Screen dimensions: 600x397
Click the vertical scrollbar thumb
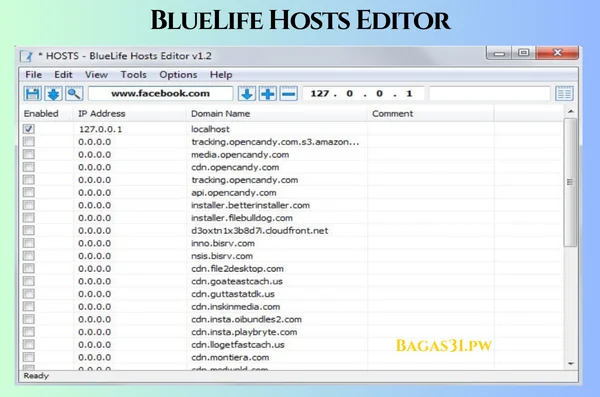point(571,182)
